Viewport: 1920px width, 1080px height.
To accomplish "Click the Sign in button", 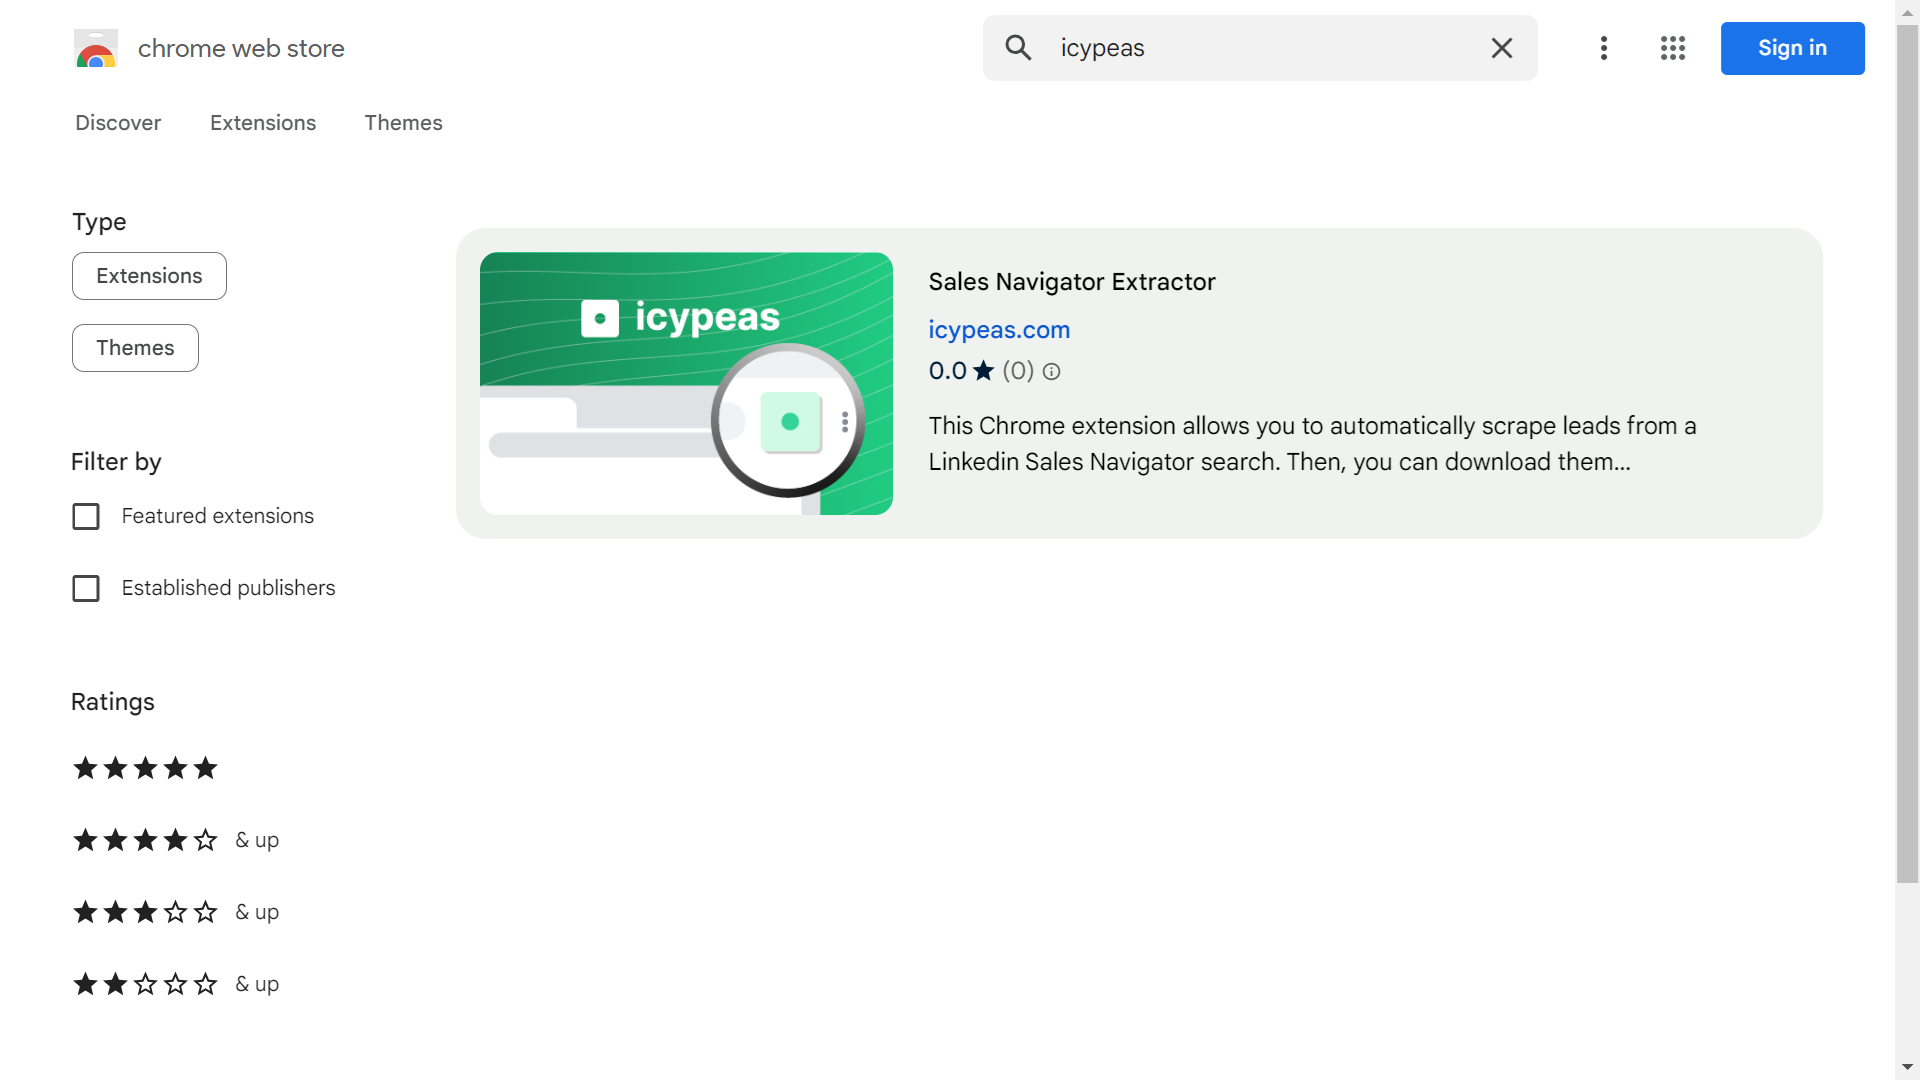I will click(x=1792, y=48).
